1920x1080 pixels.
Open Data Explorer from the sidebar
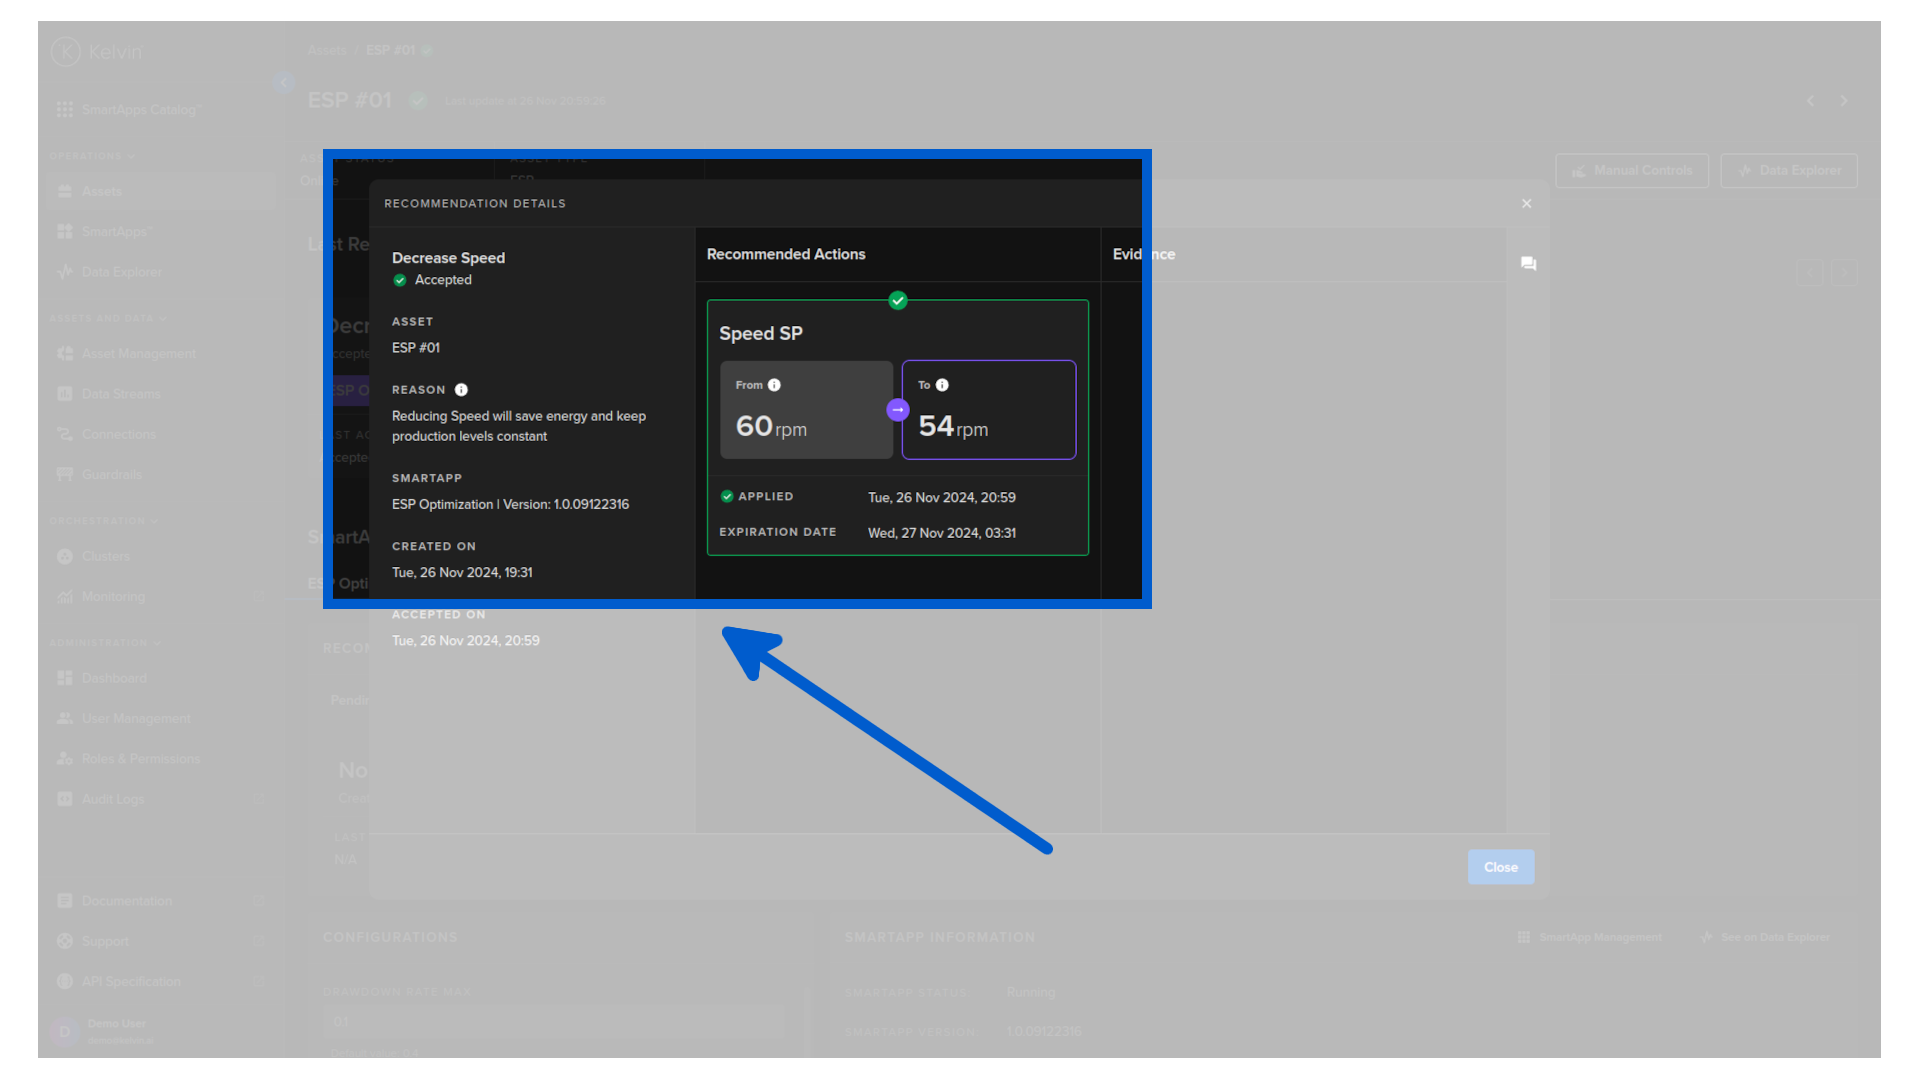click(122, 271)
